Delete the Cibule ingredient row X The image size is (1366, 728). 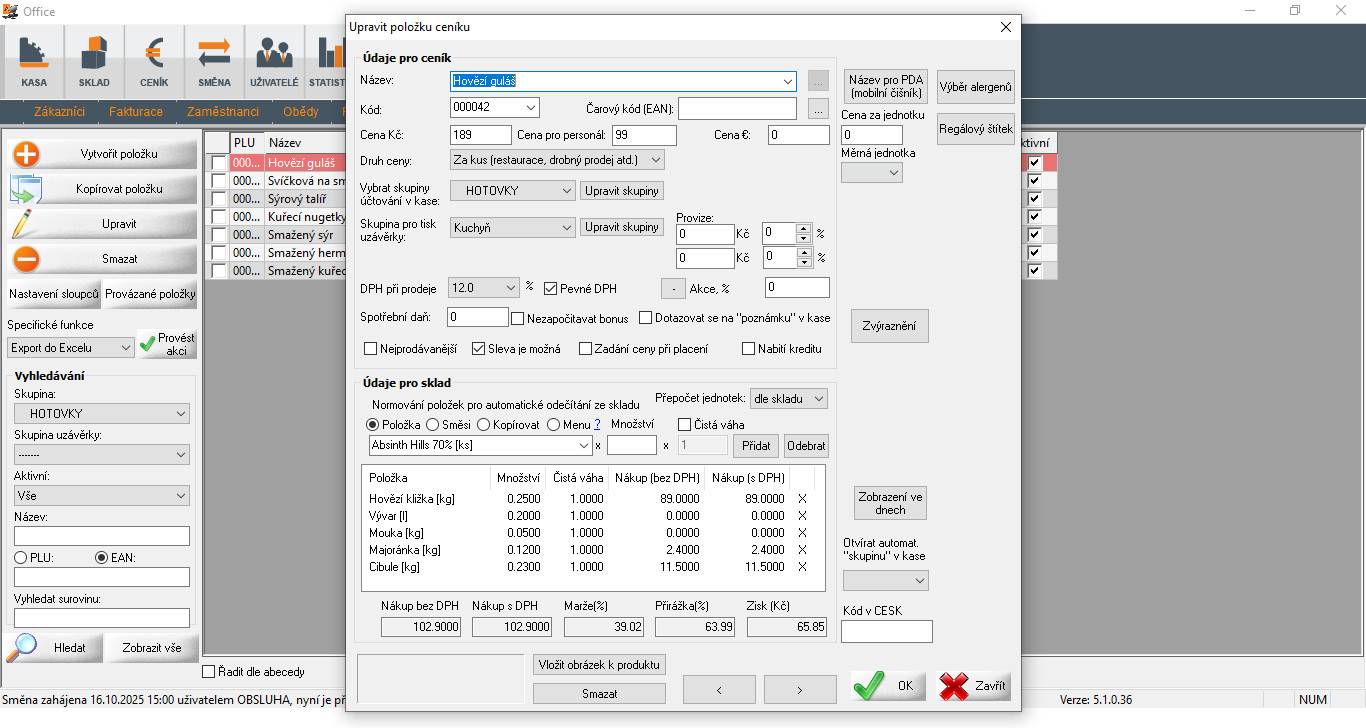click(x=802, y=566)
